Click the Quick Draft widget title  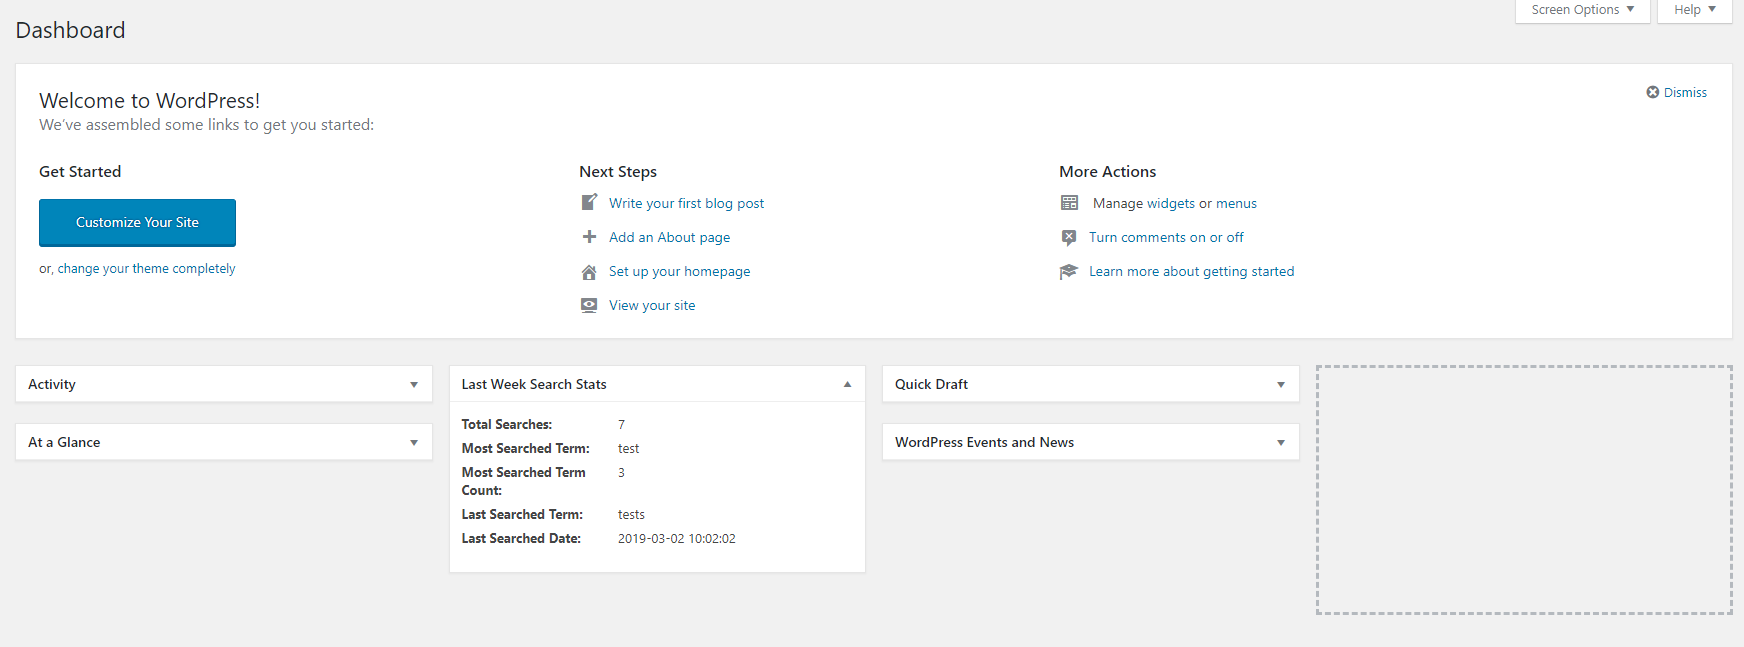coord(931,384)
